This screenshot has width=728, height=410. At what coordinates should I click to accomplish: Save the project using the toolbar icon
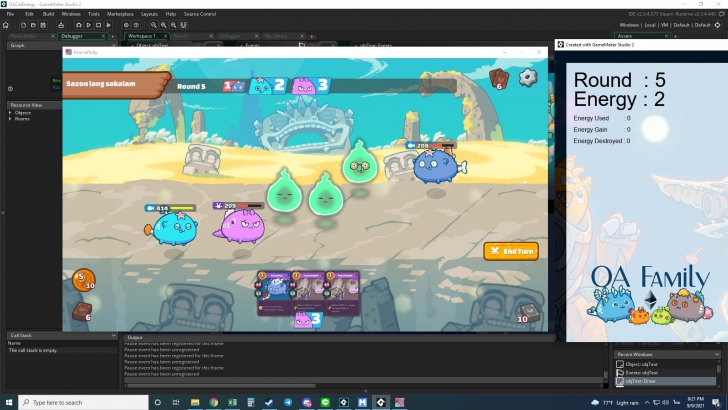click(x=43, y=25)
